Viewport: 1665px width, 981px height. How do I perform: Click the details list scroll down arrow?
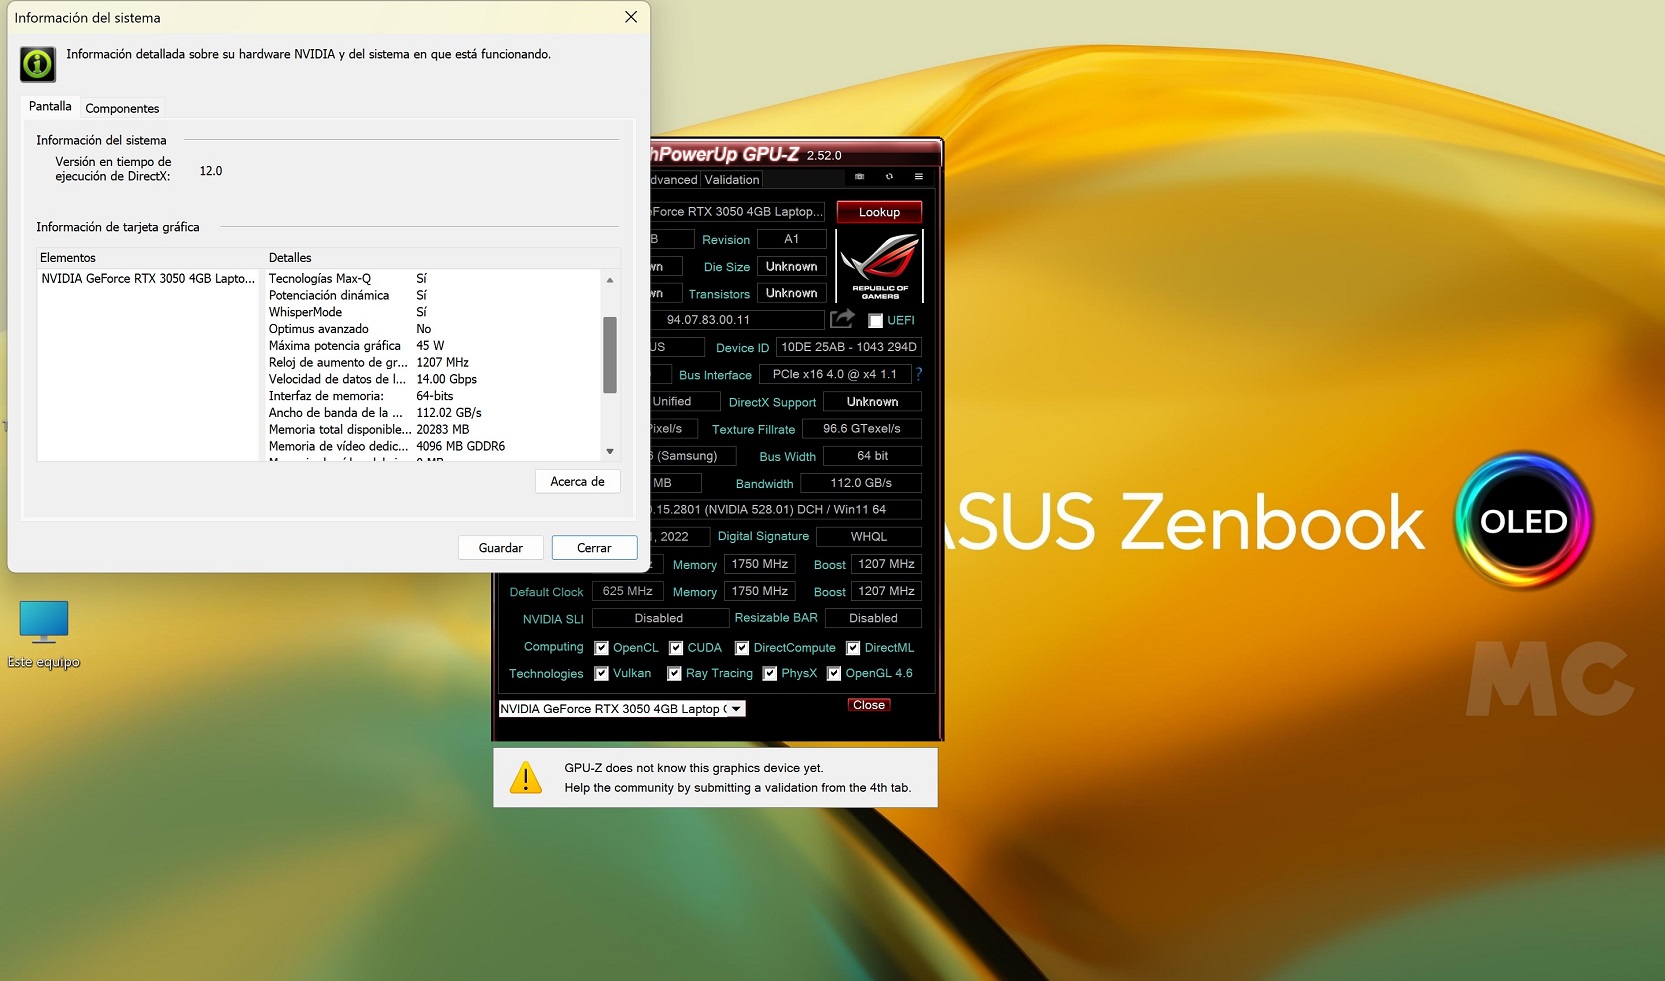click(610, 452)
